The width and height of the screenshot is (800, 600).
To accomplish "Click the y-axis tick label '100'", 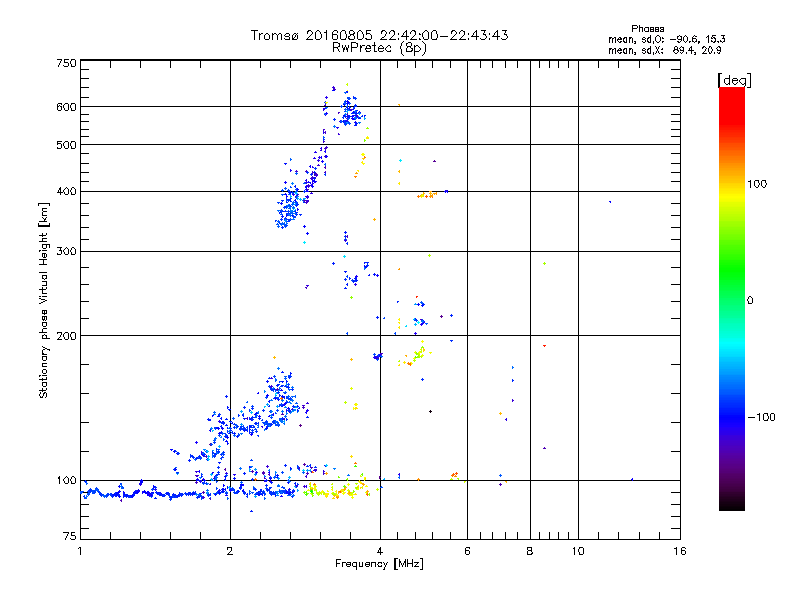I will (66, 481).
